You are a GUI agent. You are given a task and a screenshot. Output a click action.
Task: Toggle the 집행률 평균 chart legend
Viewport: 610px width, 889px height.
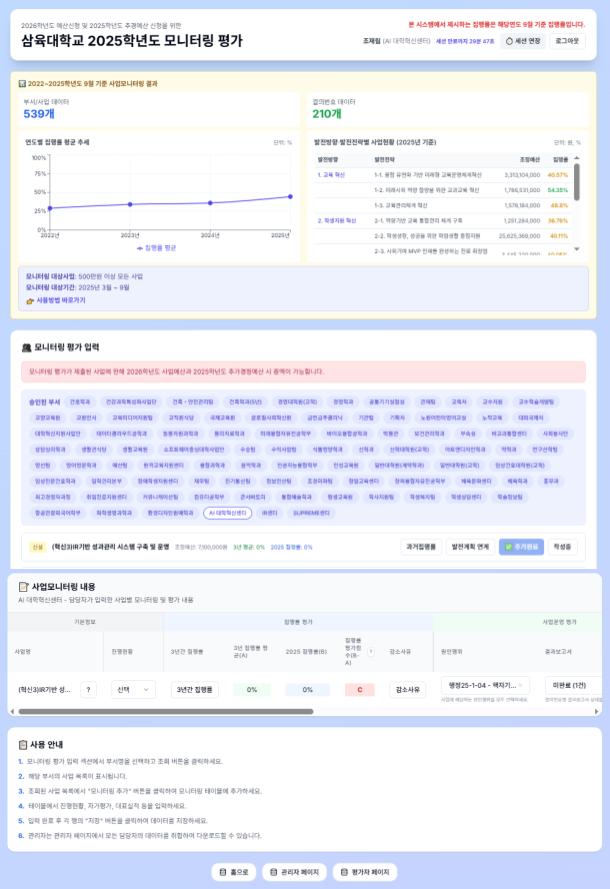156,248
